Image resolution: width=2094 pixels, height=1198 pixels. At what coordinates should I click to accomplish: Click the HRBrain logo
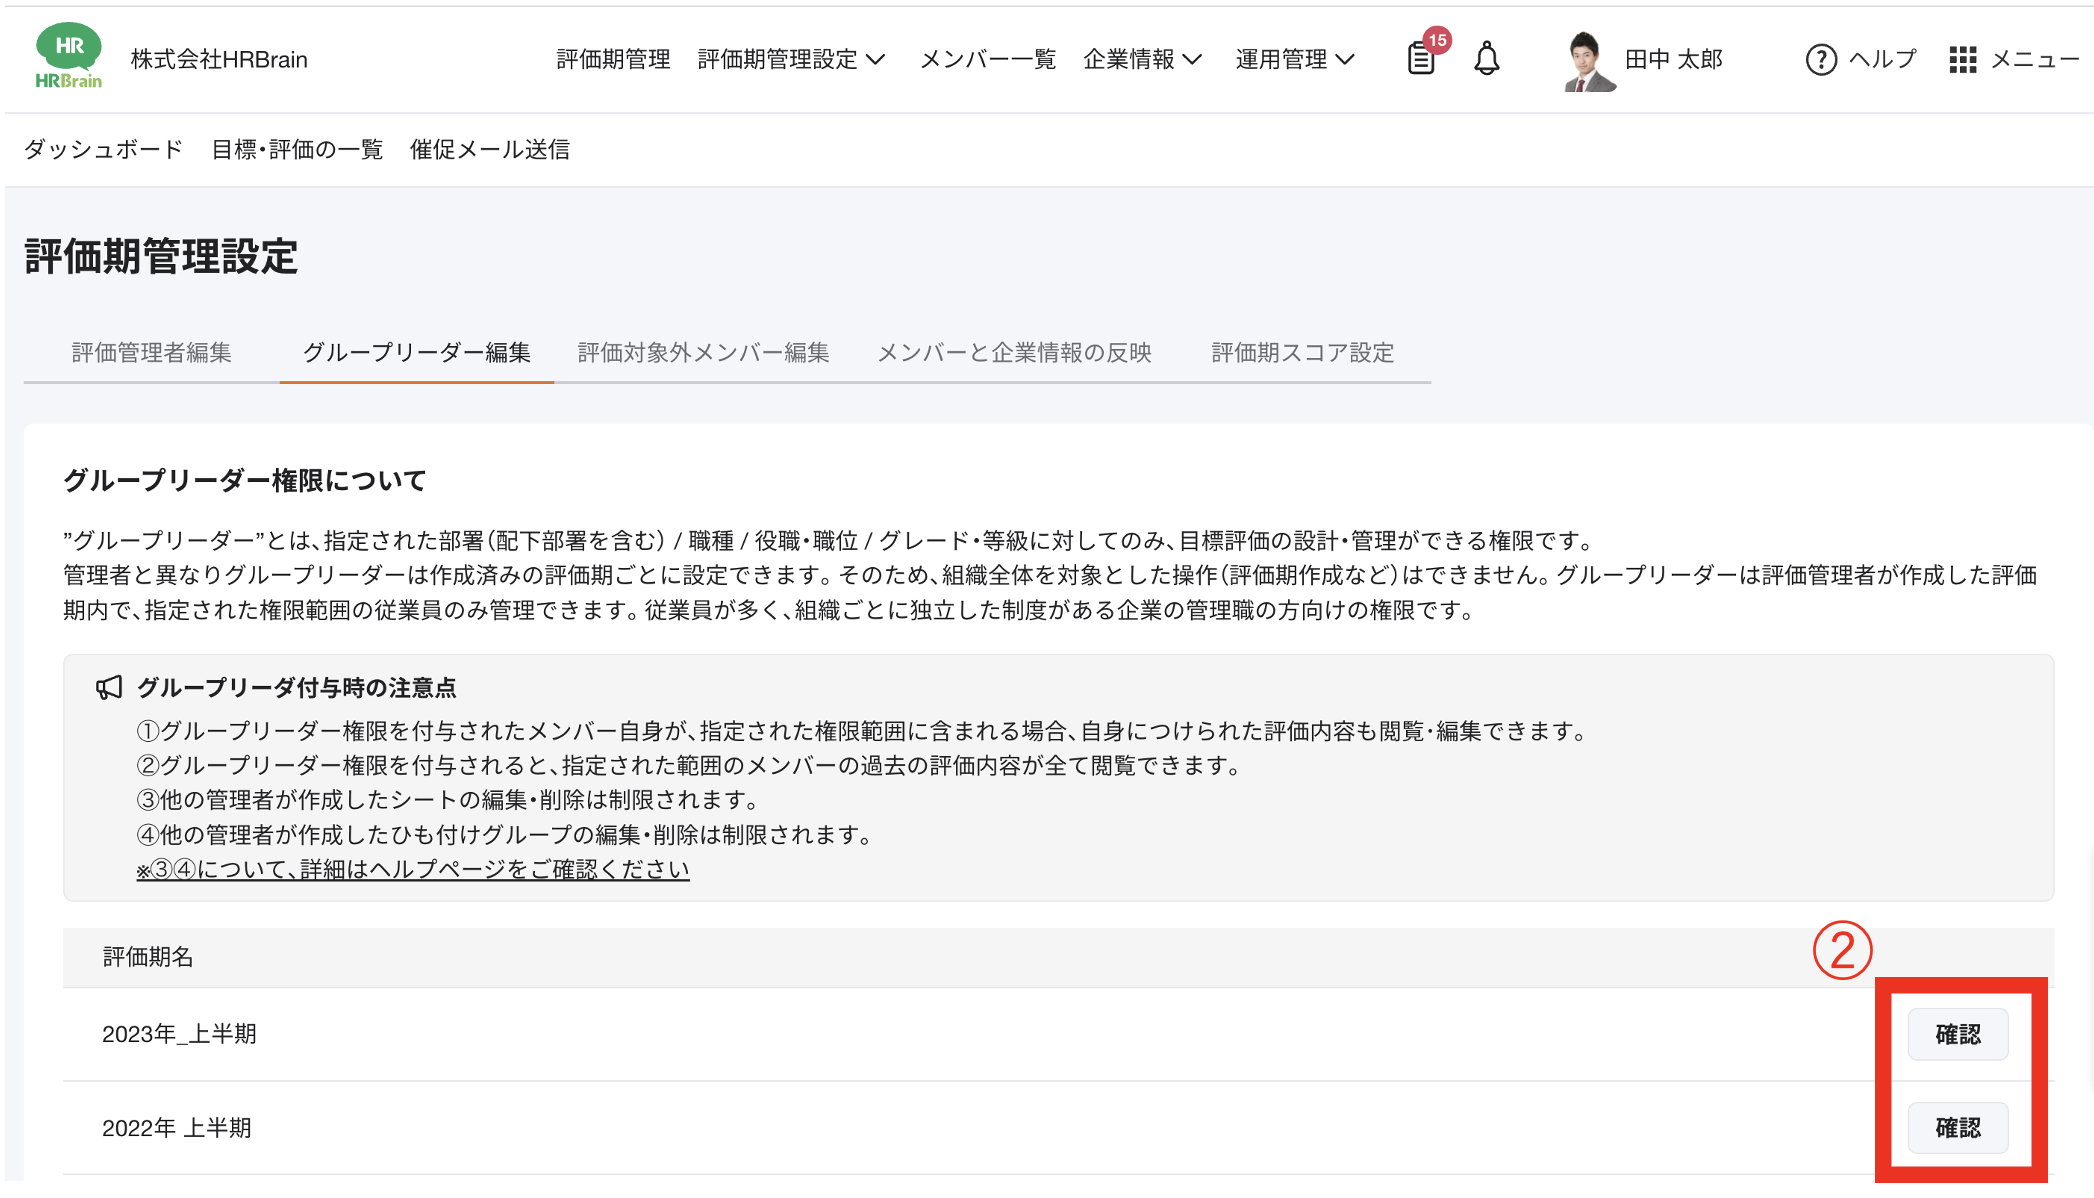click(70, 57)
